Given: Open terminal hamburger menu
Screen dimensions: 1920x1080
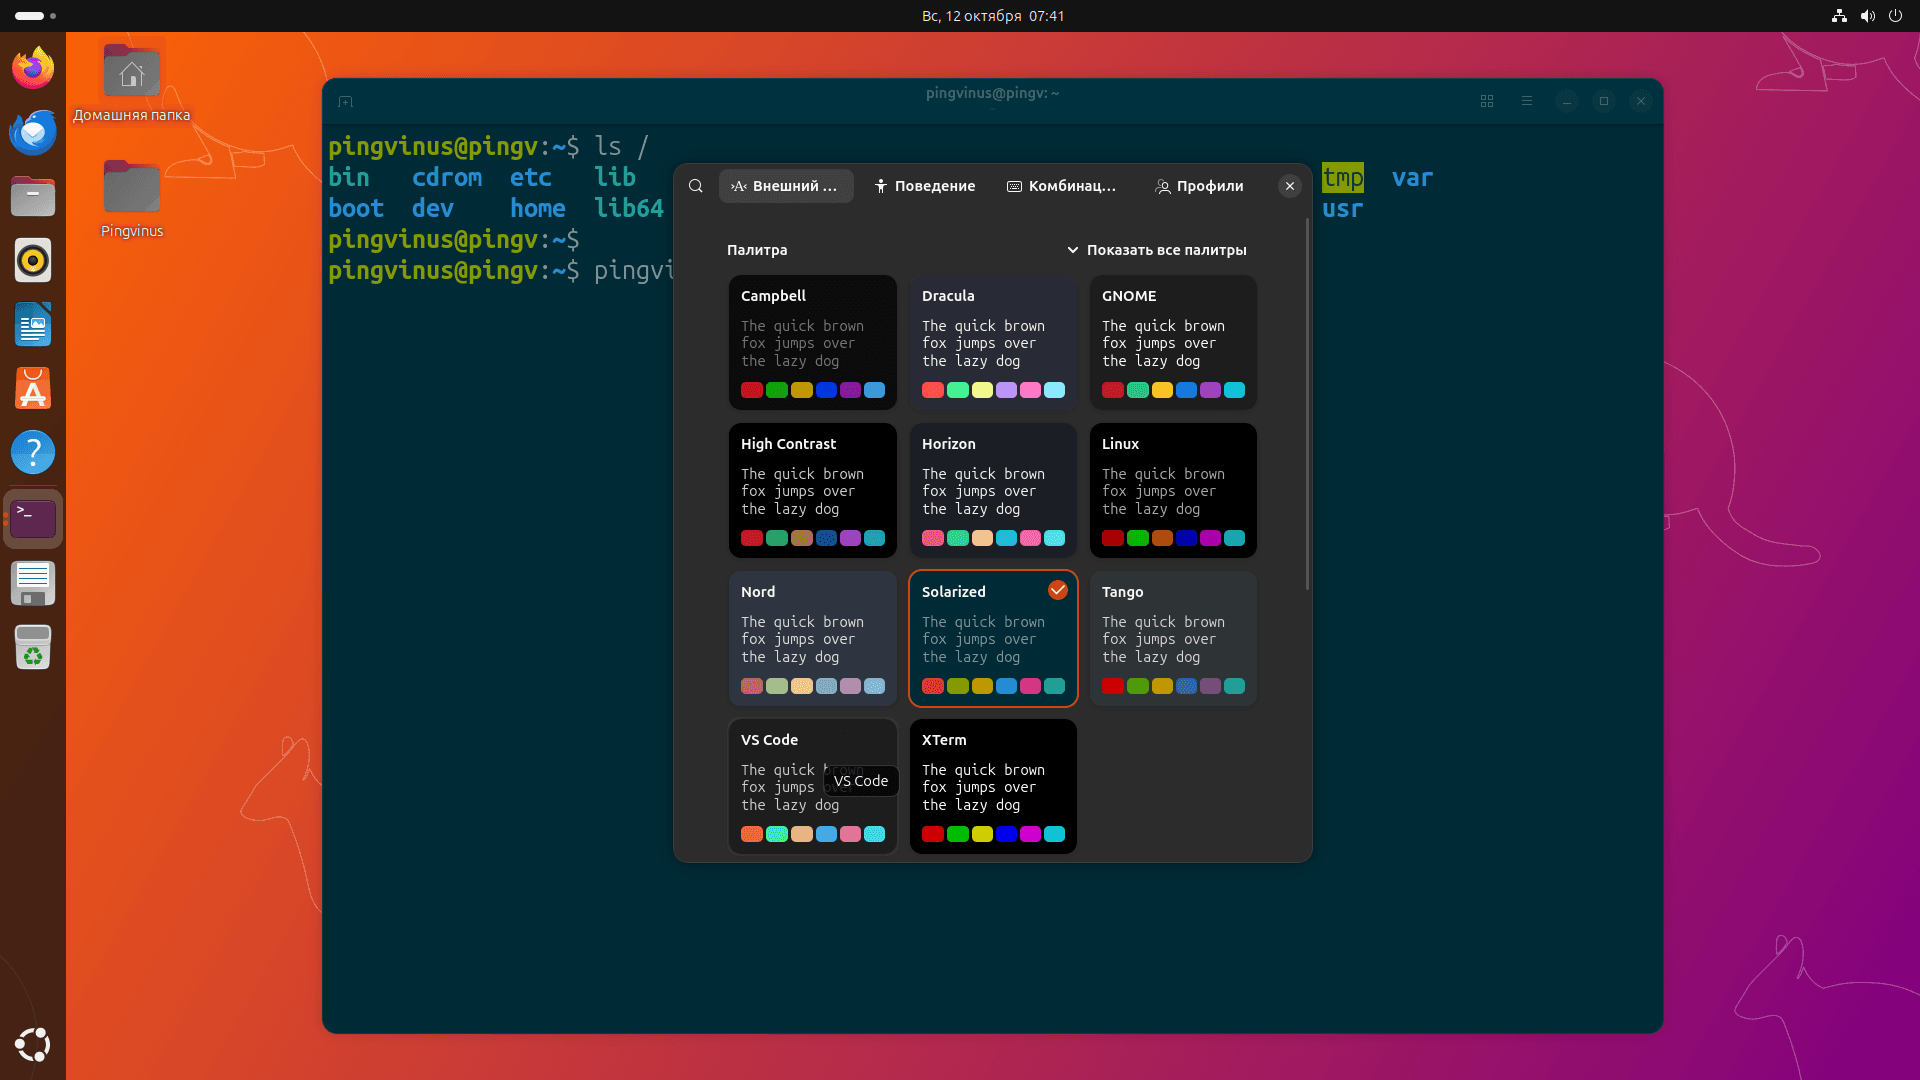Looking at the screenshot, I should (1527, 101).
